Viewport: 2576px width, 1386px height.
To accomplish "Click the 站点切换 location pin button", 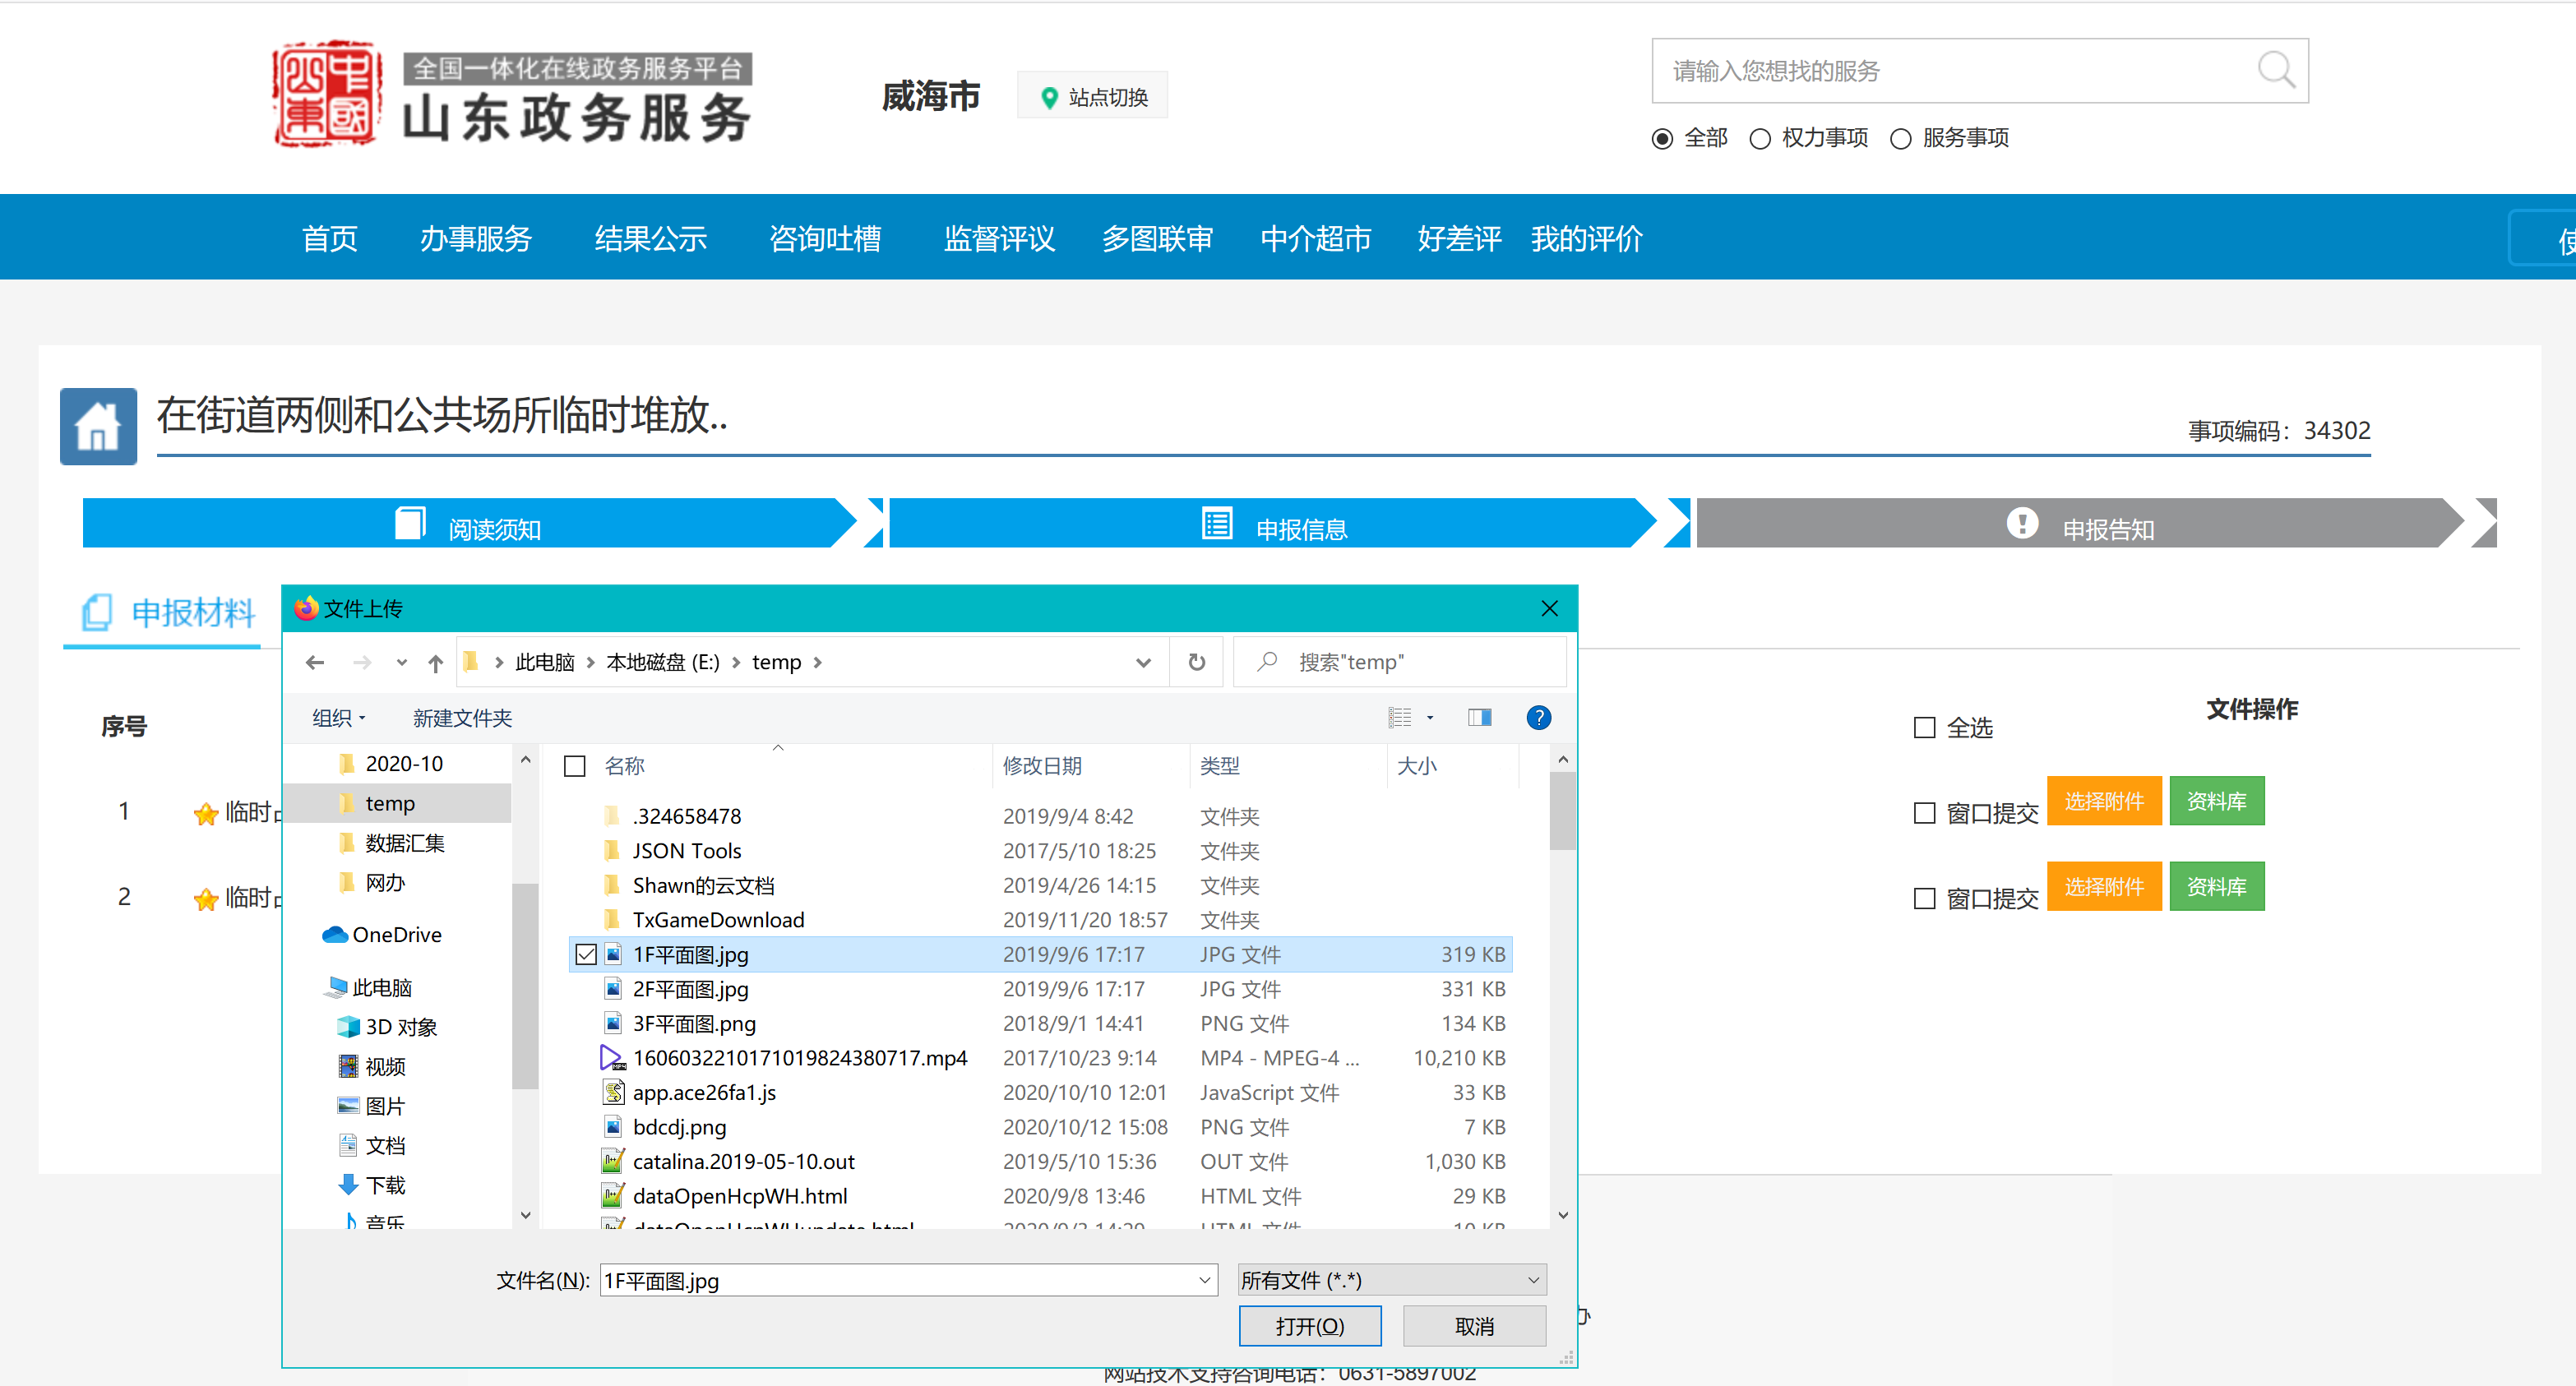I will tap(1093, 97).
